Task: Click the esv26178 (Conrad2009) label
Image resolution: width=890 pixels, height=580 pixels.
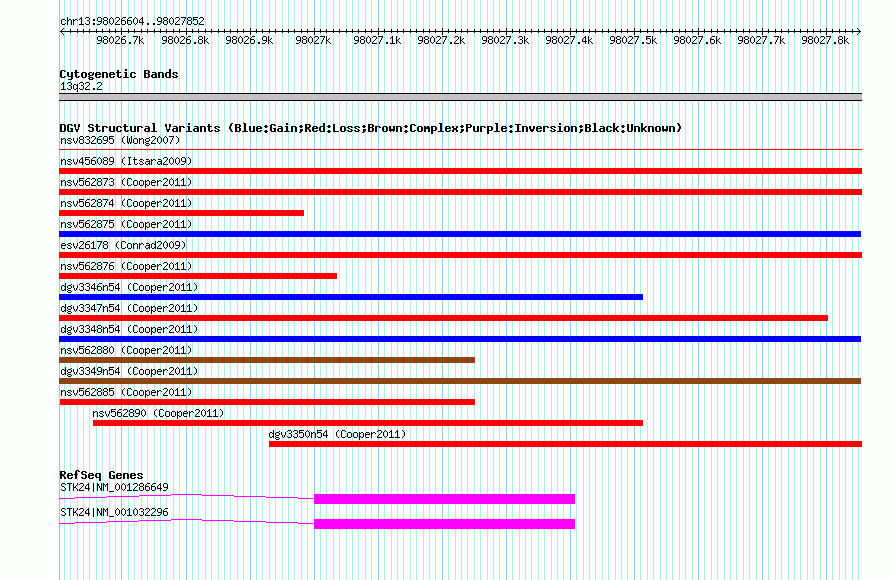Action: (123, 245)
